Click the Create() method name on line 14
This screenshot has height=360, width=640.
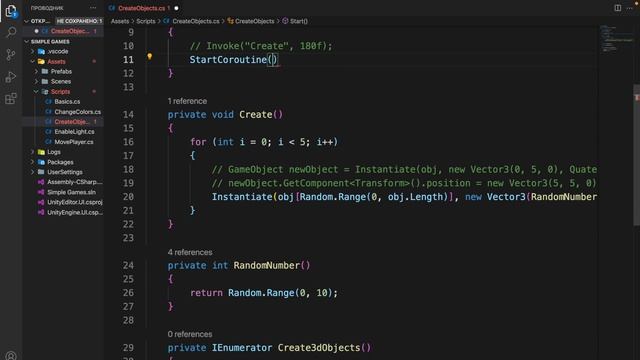(256, 115)
